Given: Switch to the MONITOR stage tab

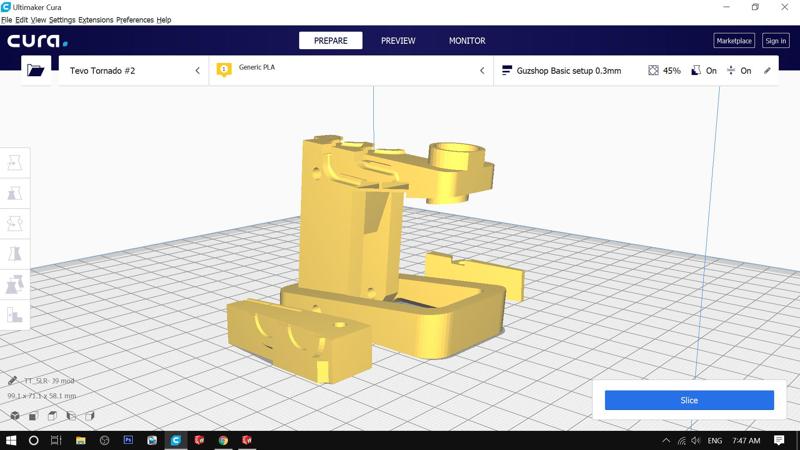Looking at the screenshot, I should point(467,41).
